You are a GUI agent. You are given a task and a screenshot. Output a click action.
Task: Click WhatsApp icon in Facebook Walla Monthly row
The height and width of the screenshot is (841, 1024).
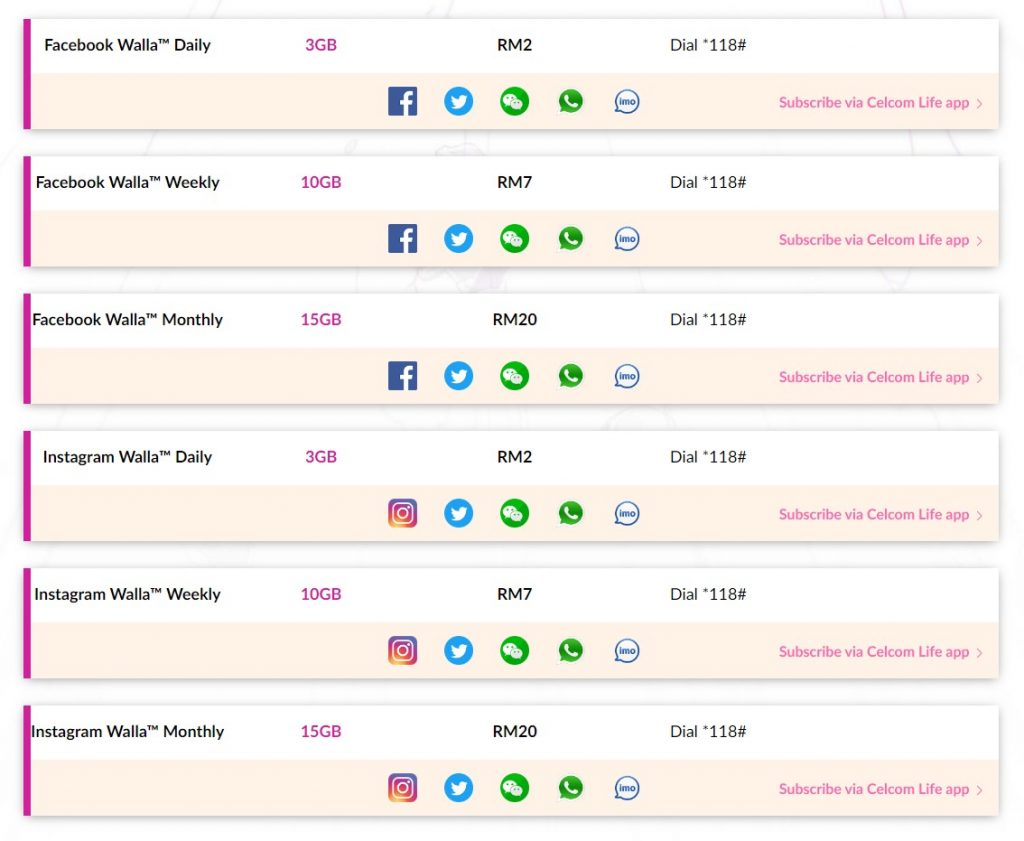[x=571, y=376]
